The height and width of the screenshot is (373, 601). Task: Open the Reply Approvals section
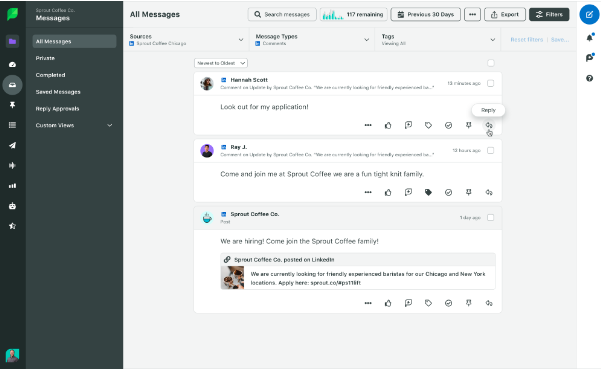pyautogui.click(x=57, y=108)
